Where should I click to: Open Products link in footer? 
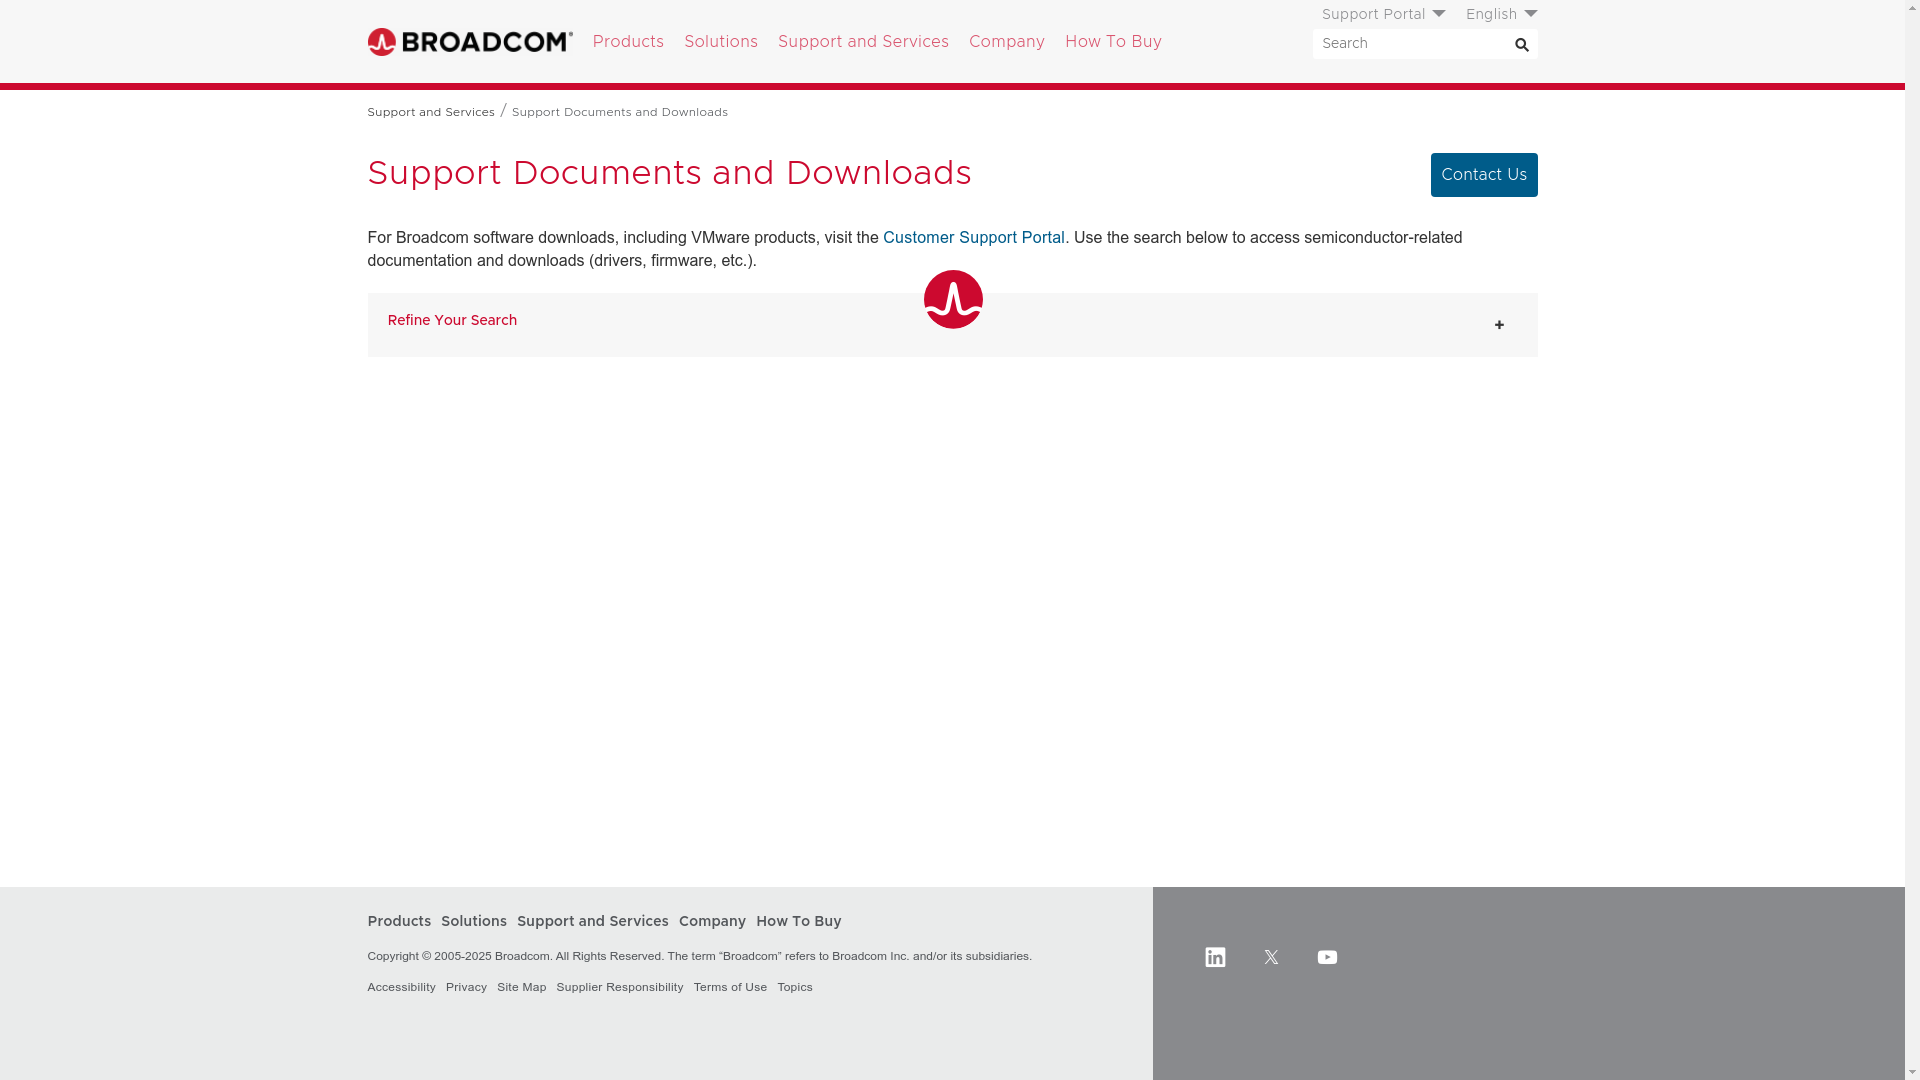pyautogui.click(x=399, y=922)
